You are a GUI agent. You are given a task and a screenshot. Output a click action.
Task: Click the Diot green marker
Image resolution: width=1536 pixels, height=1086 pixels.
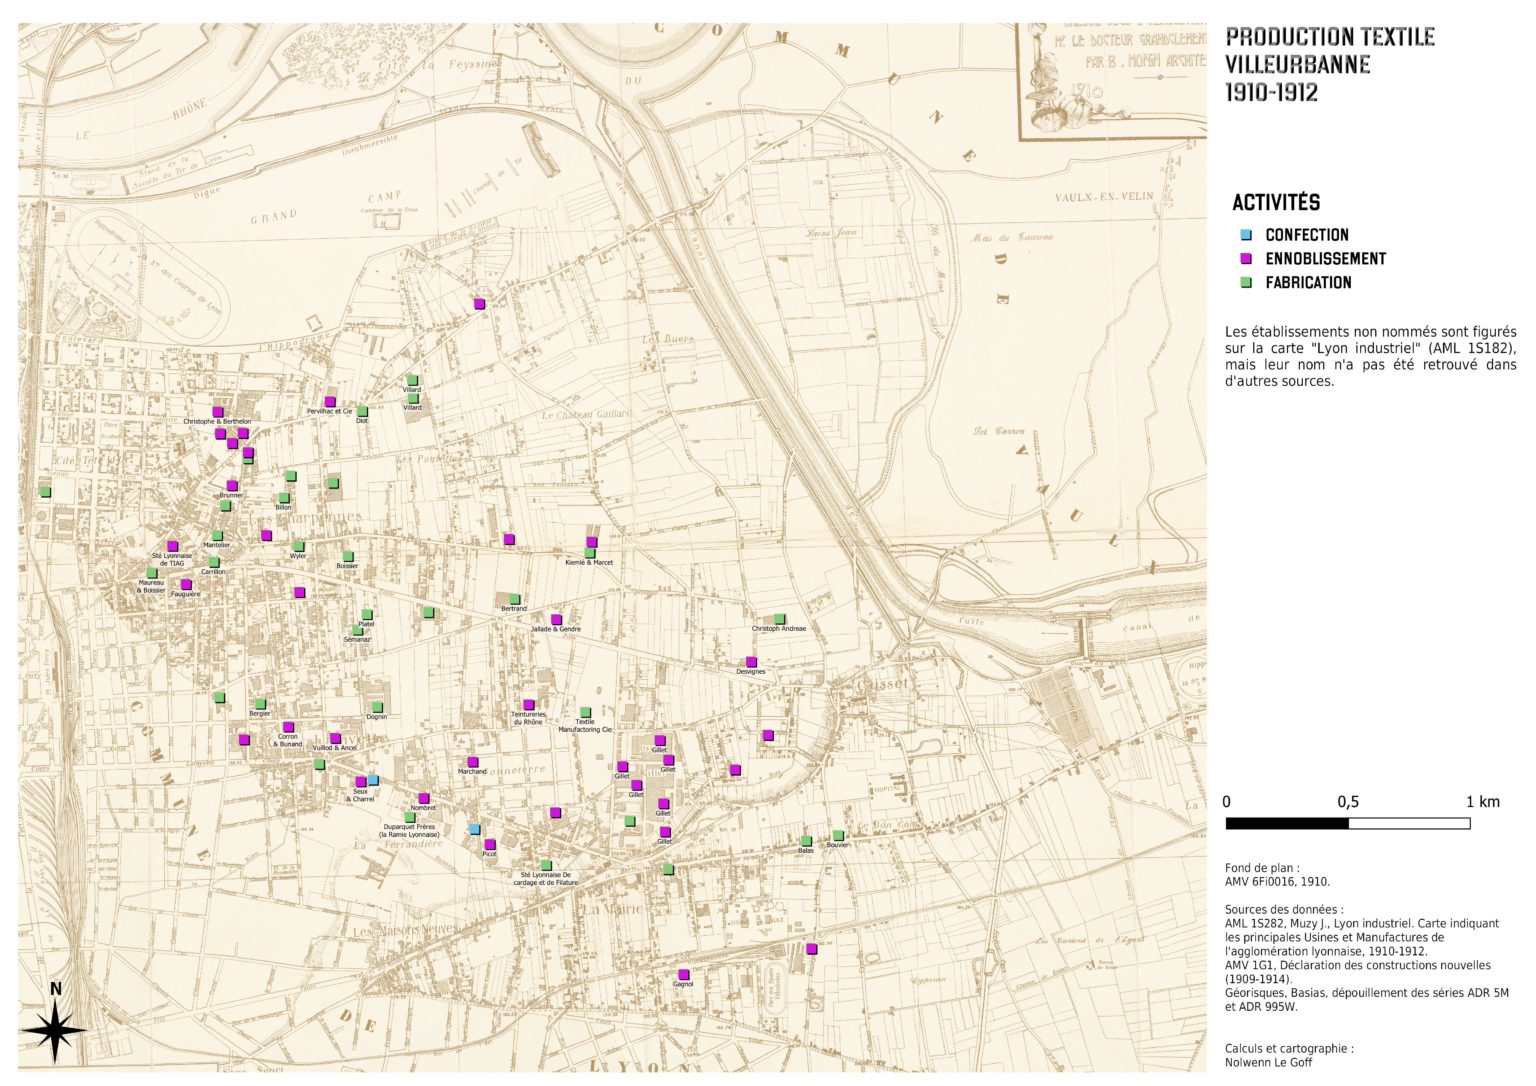(363, 411)
